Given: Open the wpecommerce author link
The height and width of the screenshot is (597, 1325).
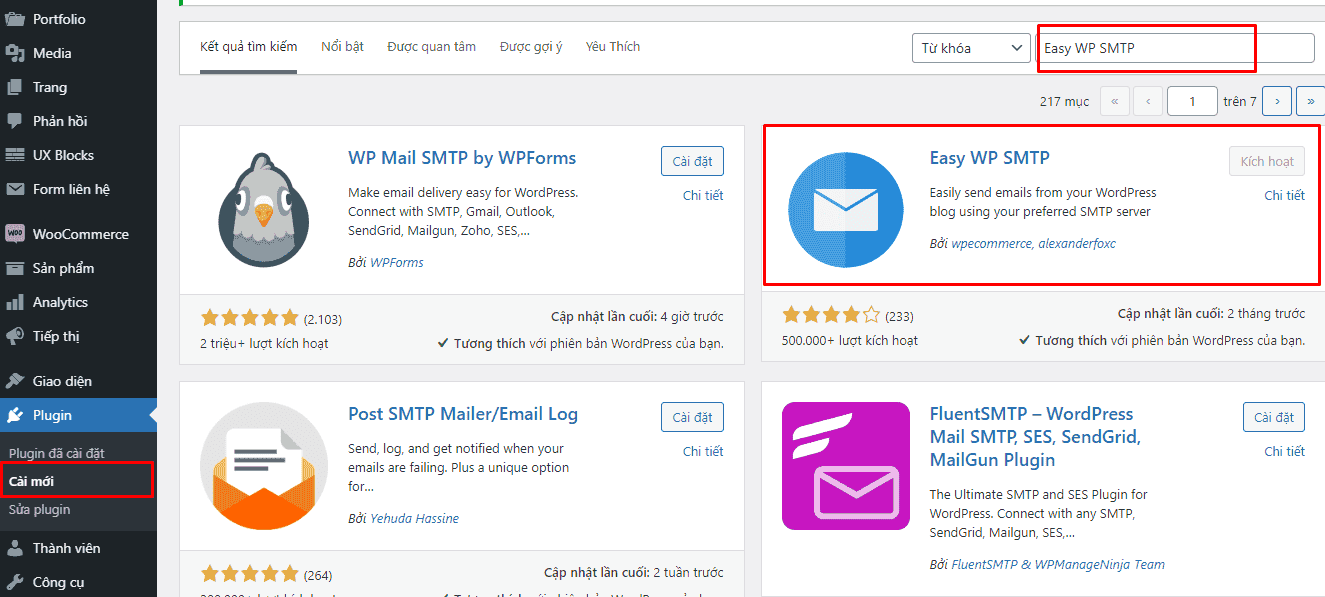Looking at the screenshot, I should [990, 243].
